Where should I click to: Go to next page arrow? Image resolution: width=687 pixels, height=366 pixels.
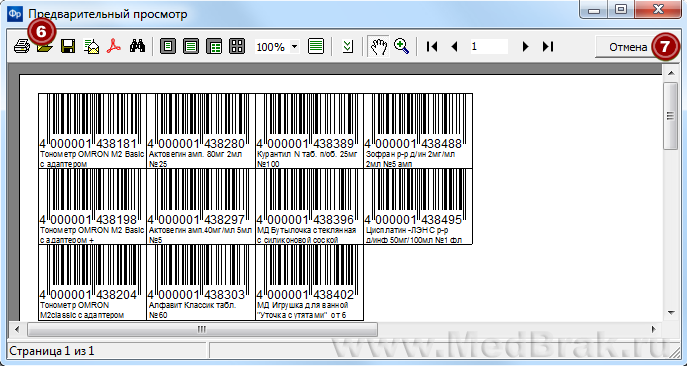pyautogui.click(x=525, y=46)
